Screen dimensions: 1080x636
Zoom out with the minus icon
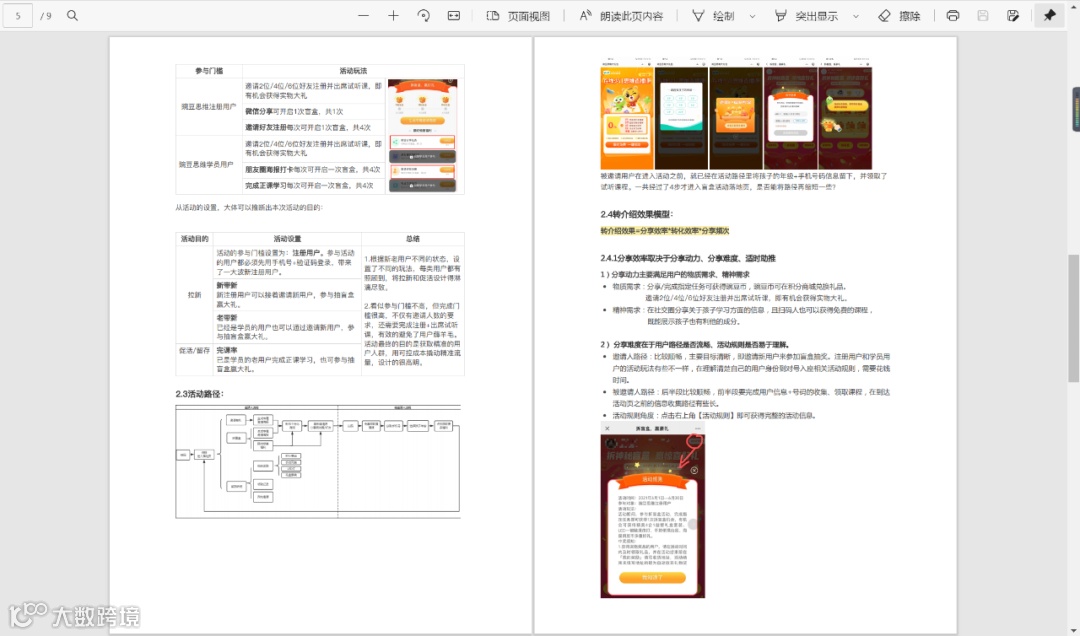[x=363, y=15]
